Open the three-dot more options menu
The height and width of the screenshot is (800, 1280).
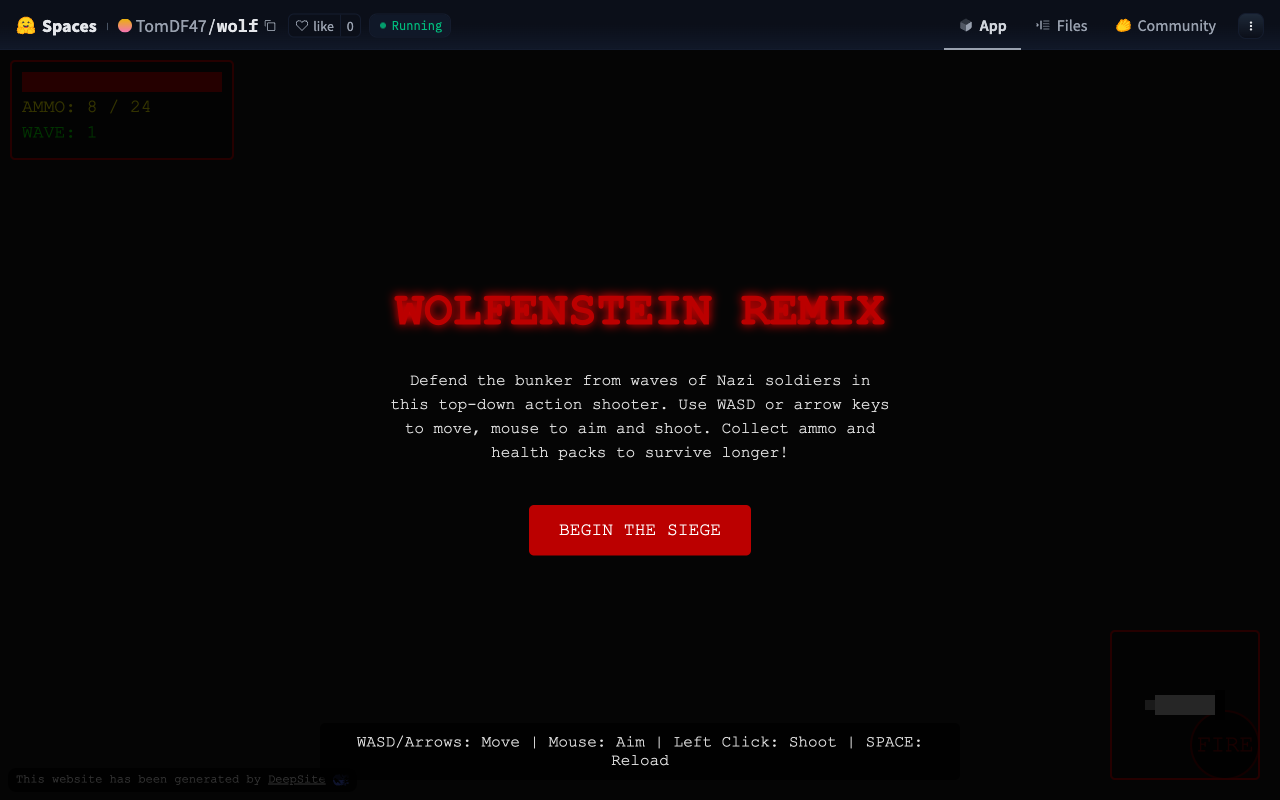[x=1251, y=26]
